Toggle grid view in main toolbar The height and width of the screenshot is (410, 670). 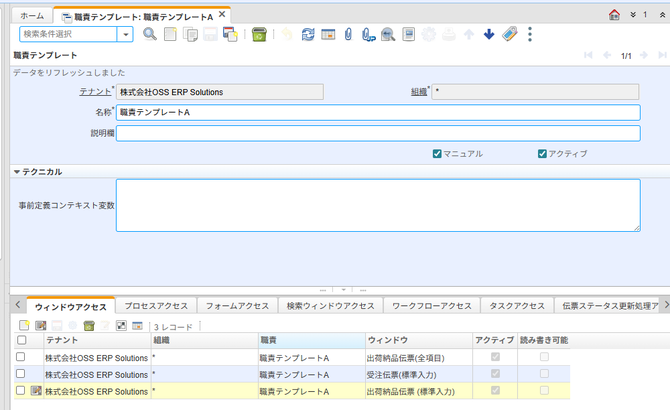tap(328, 34)
